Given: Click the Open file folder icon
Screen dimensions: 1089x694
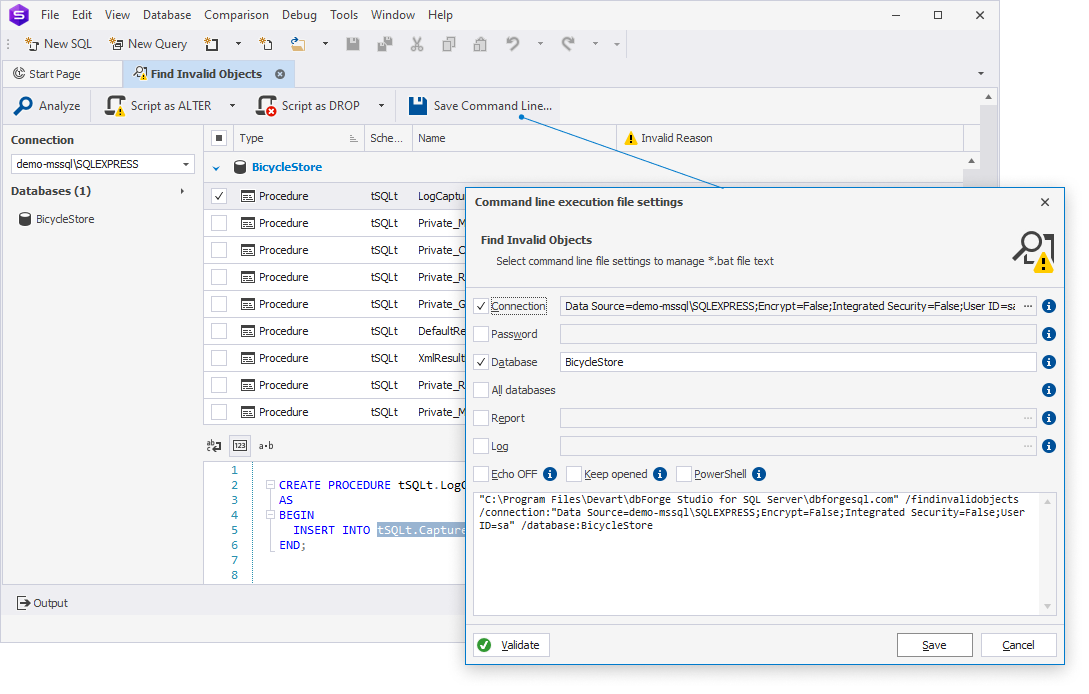Looking at the screenshot, I should (298, 44).
